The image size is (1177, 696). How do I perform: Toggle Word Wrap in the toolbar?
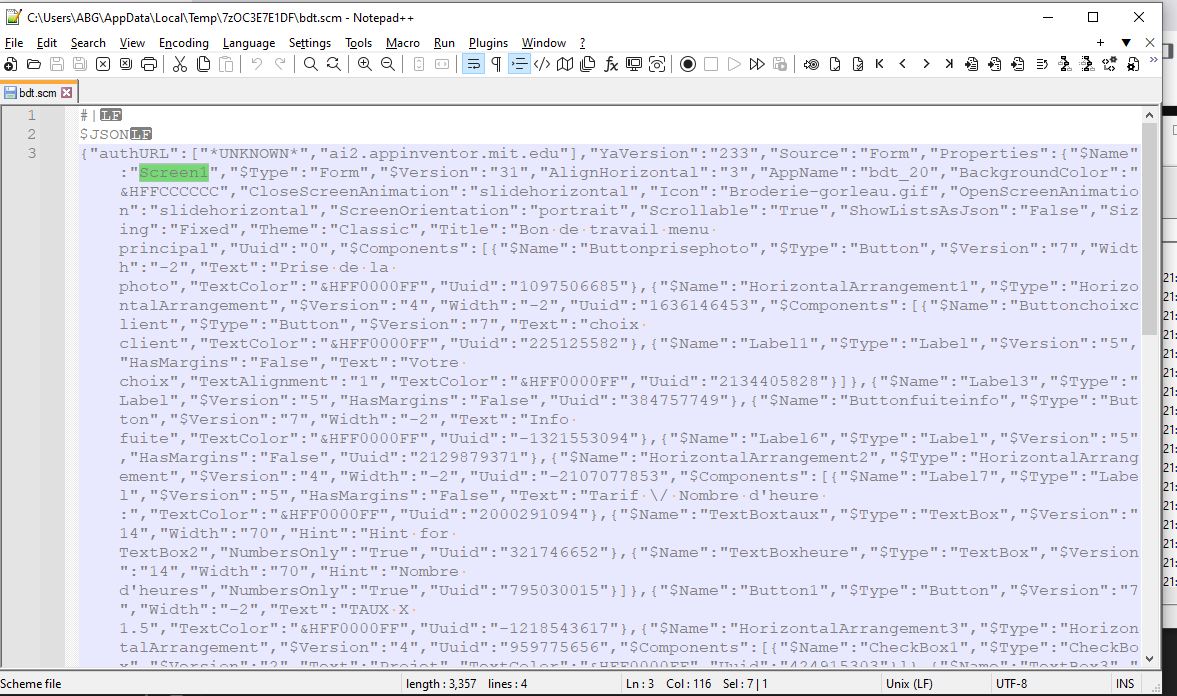click(x=473, y=64)
